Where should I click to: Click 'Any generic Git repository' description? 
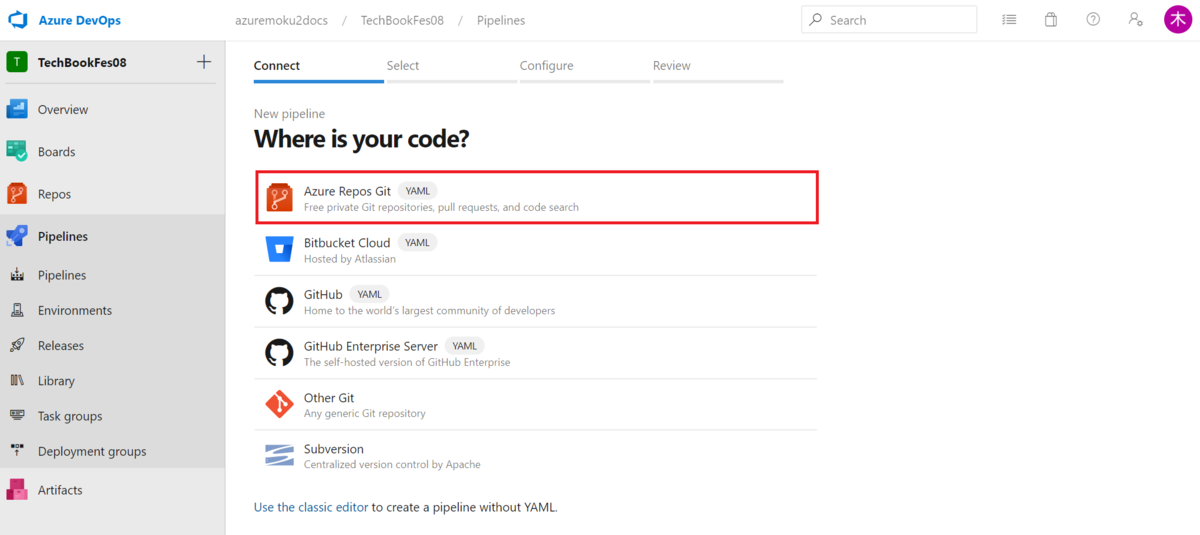[365, 413]
